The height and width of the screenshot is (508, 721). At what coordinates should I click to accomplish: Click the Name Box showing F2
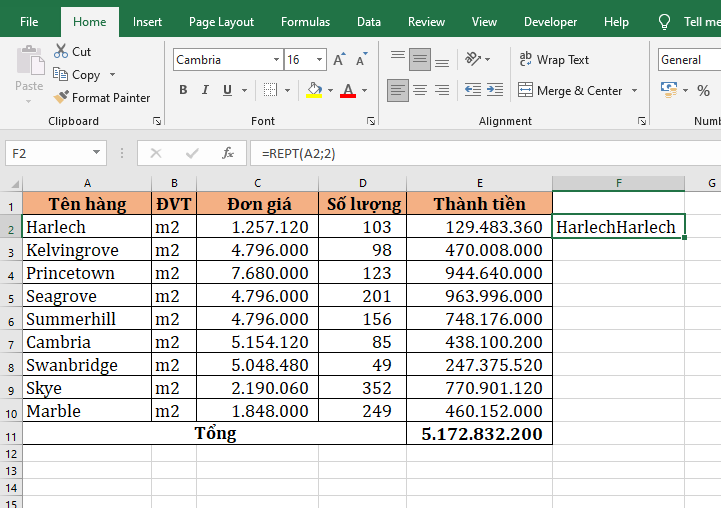[48, 153]
